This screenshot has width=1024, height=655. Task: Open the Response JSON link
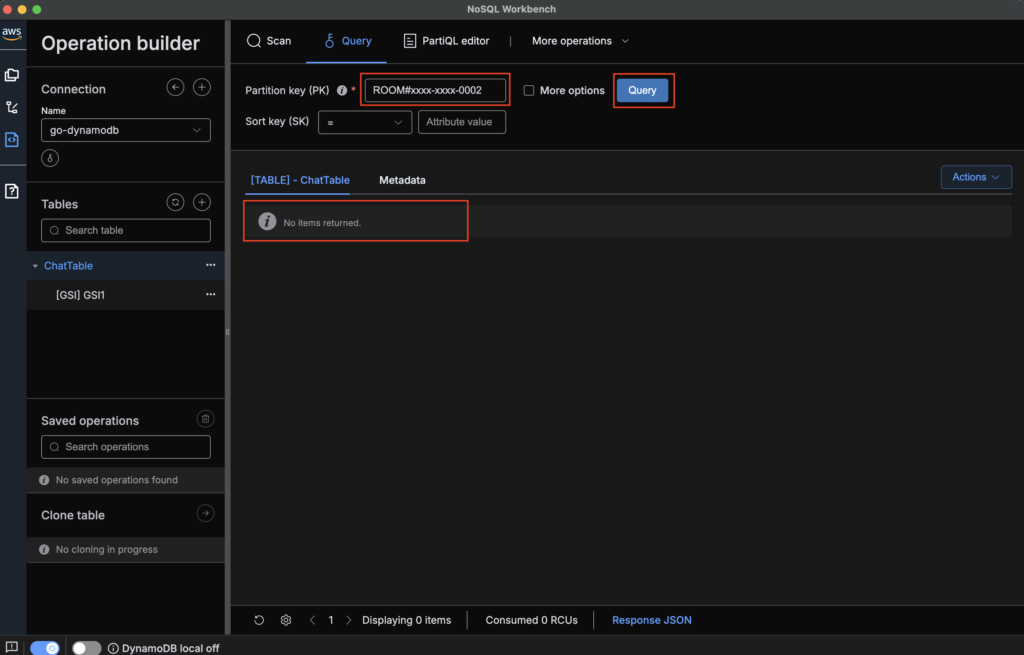click(651, 620)
